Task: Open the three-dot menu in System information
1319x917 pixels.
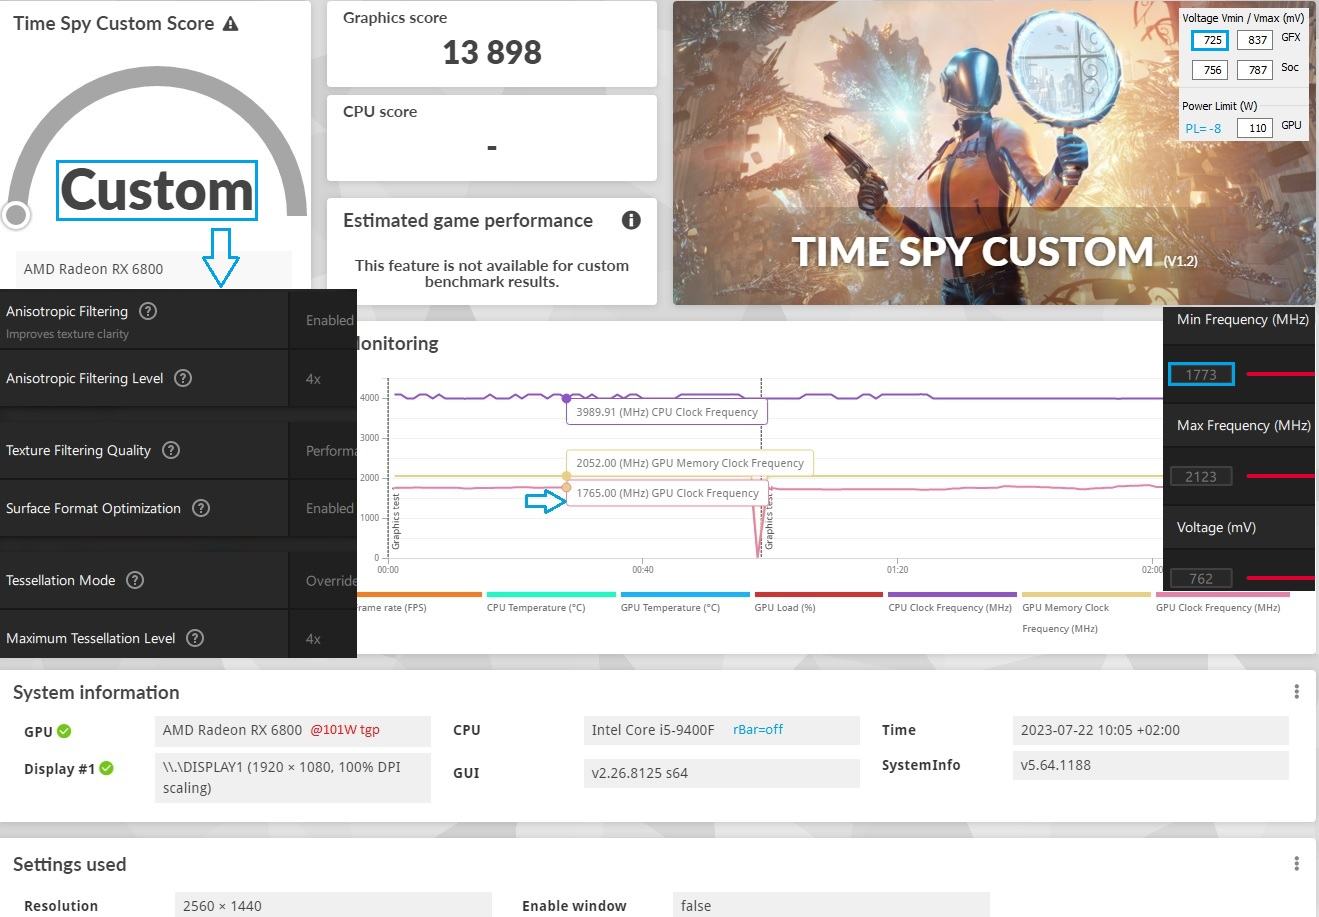Action: (1296, 692)
